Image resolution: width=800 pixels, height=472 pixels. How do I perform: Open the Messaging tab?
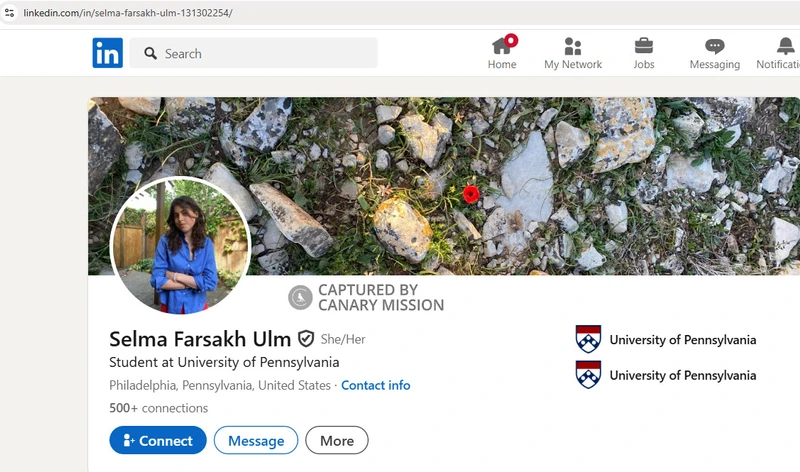pyautogui.click(x=715, y=53)
